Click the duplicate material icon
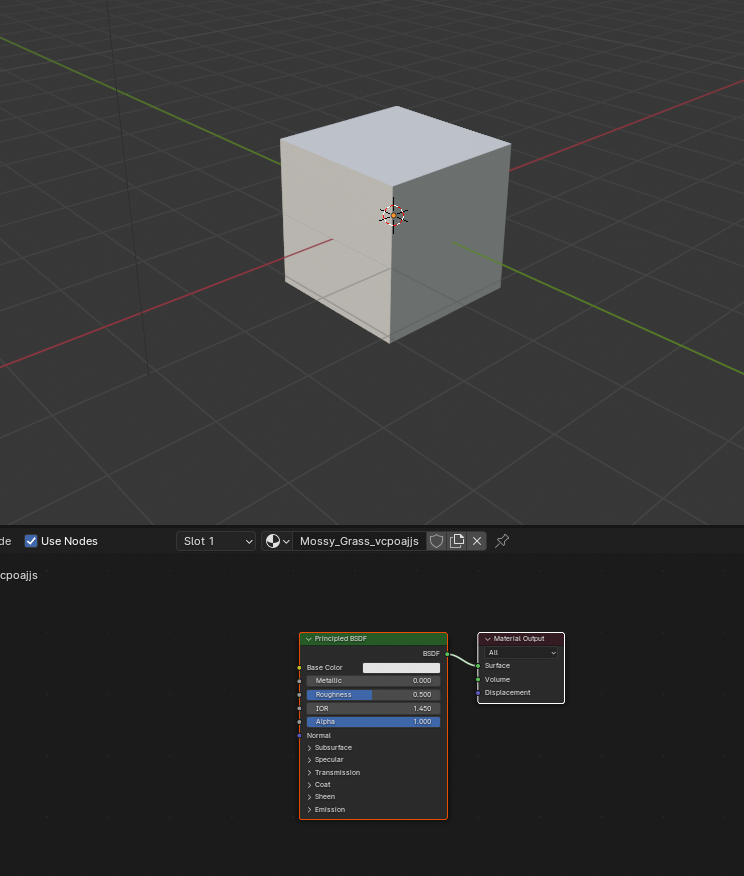Screen dimensions: 744x876 tap(457, 541)
